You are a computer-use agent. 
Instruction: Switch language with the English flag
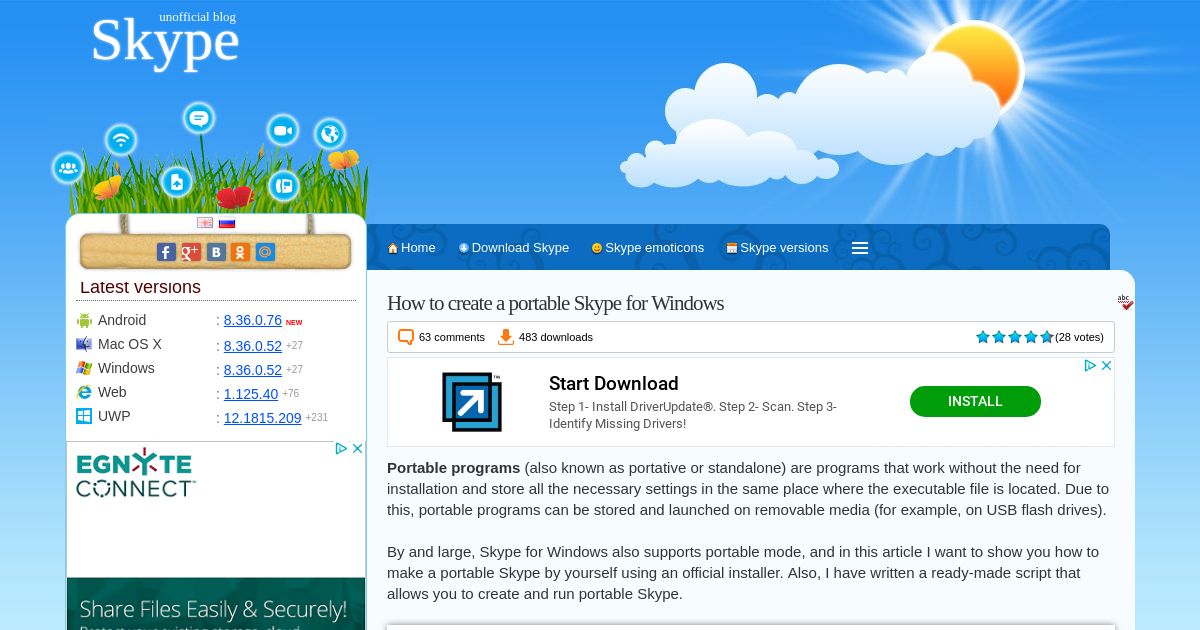tap(205, 223)
